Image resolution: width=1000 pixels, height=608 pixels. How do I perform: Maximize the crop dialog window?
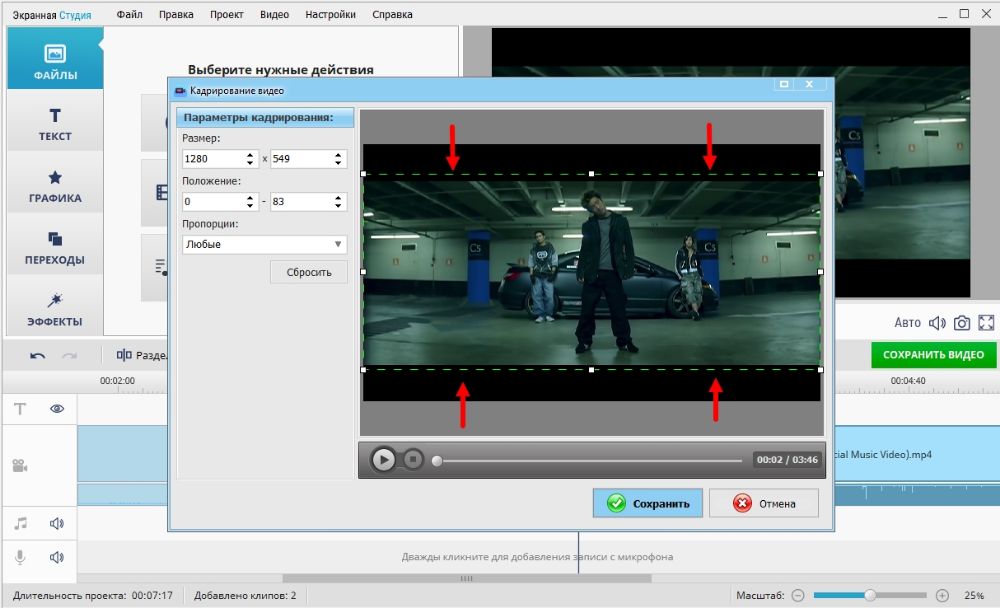coord(784,84)
